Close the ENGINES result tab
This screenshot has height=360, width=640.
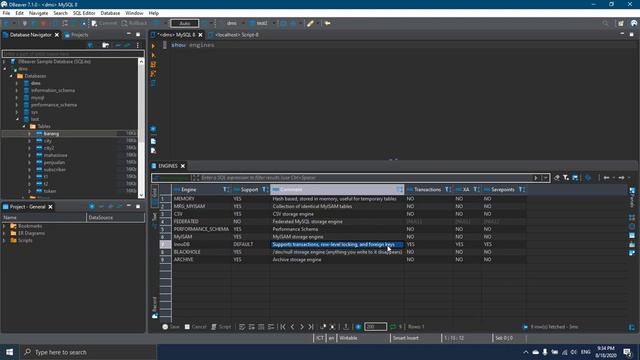183,166
